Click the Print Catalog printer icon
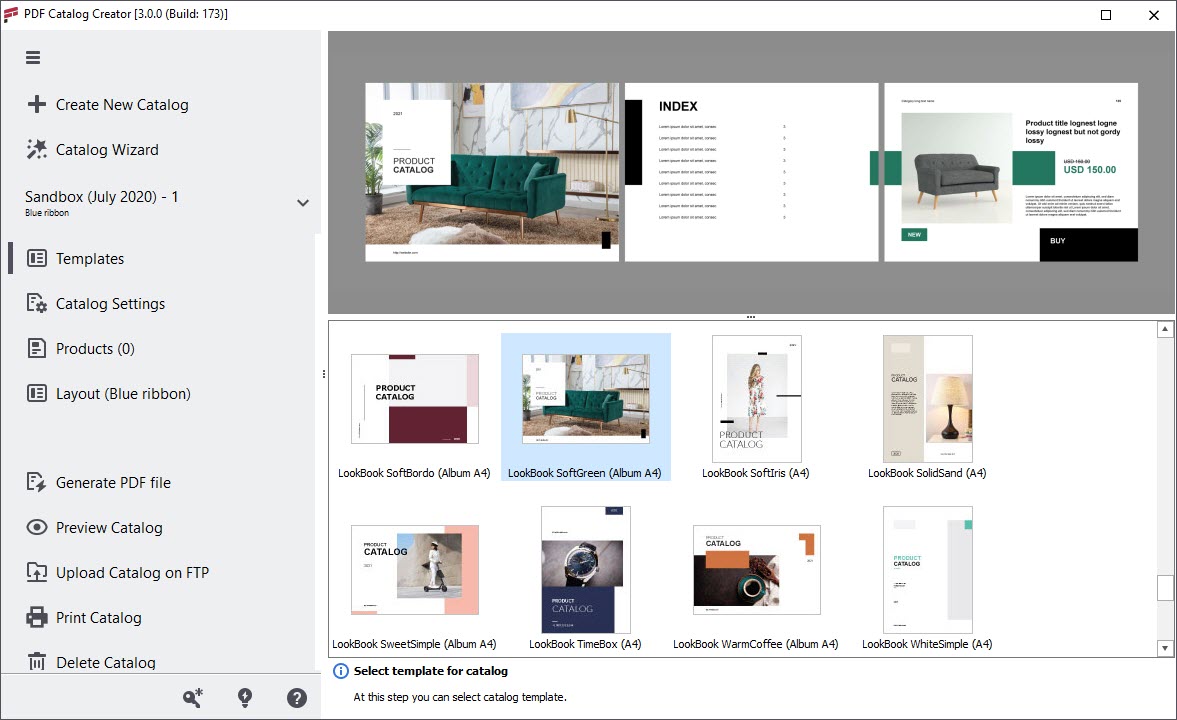Screen dimensions: 1177x720 (x=37, y=618)
